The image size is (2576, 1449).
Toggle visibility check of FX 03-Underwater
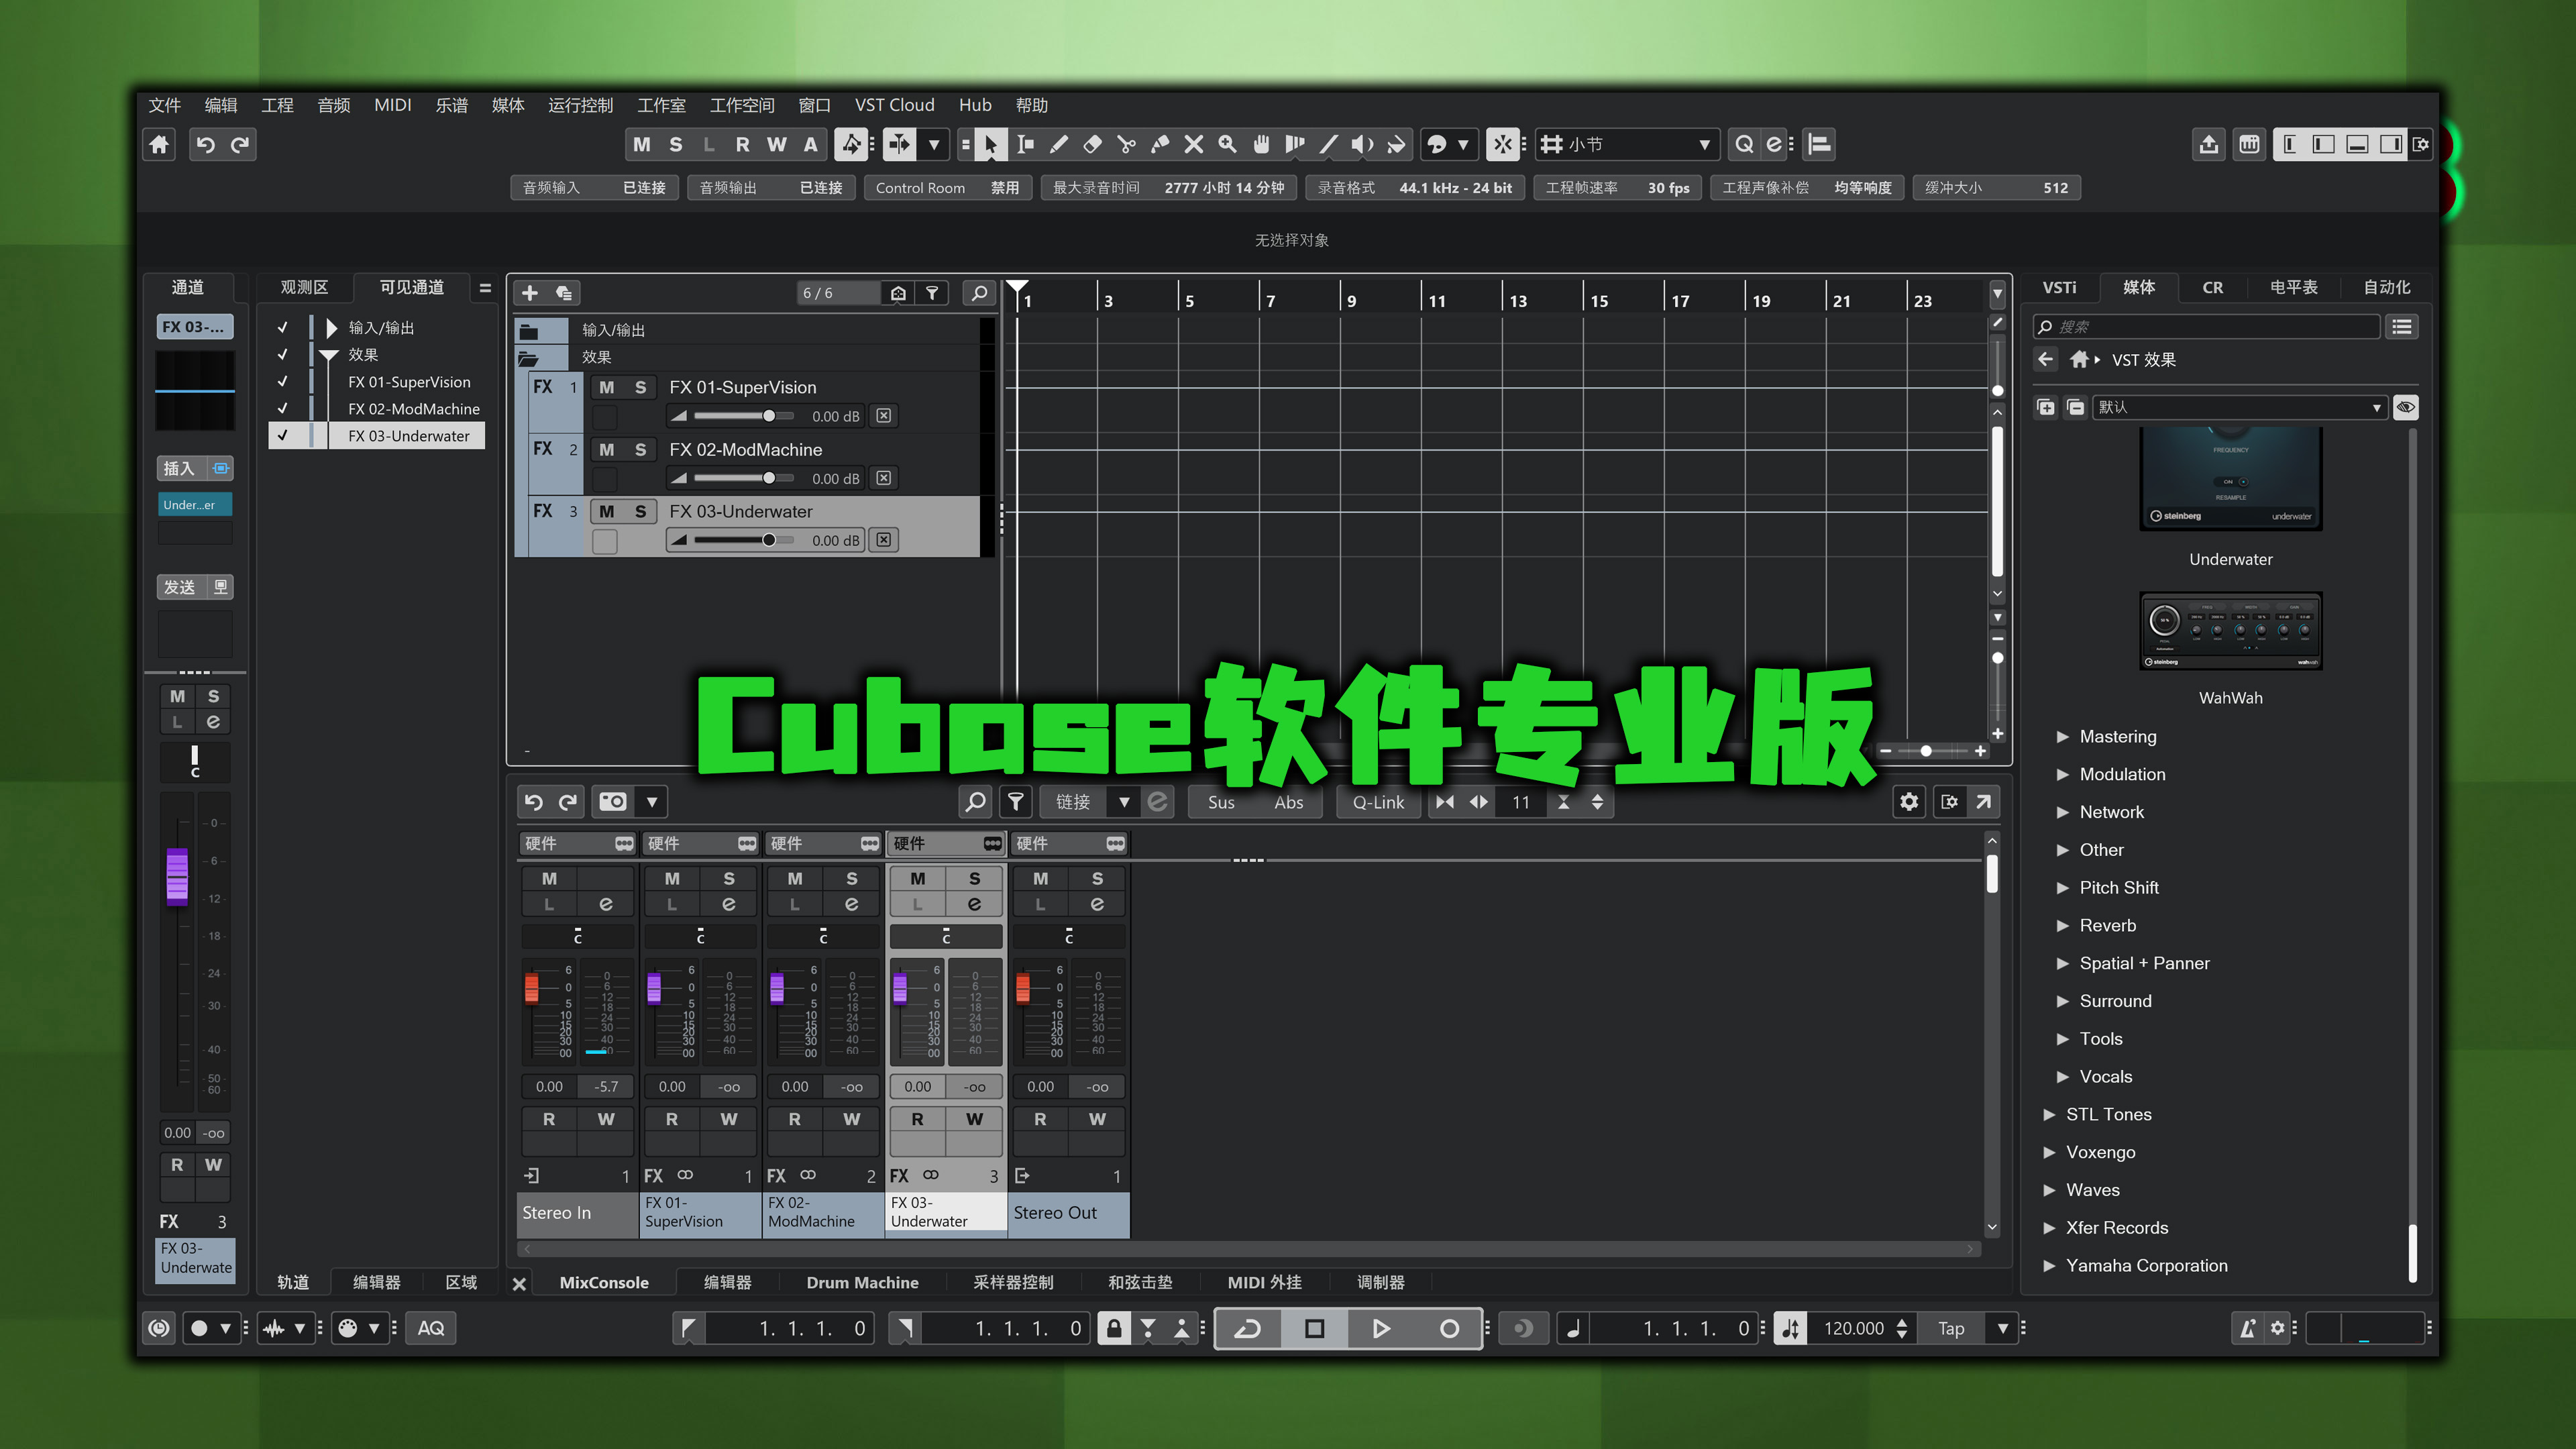[x=283, y=435]
